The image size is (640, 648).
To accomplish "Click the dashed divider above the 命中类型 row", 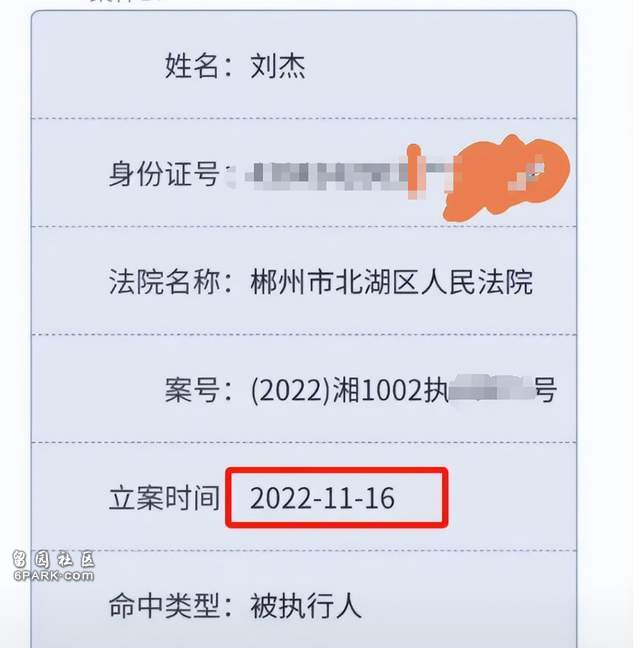I will [304, 550].
